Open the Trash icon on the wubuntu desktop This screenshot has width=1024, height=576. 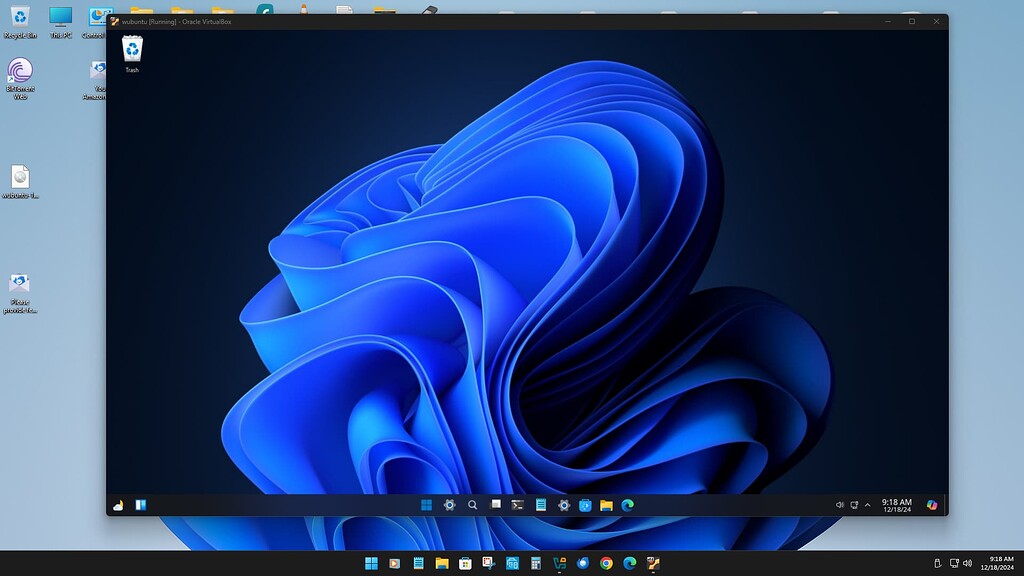coord(131,48)
